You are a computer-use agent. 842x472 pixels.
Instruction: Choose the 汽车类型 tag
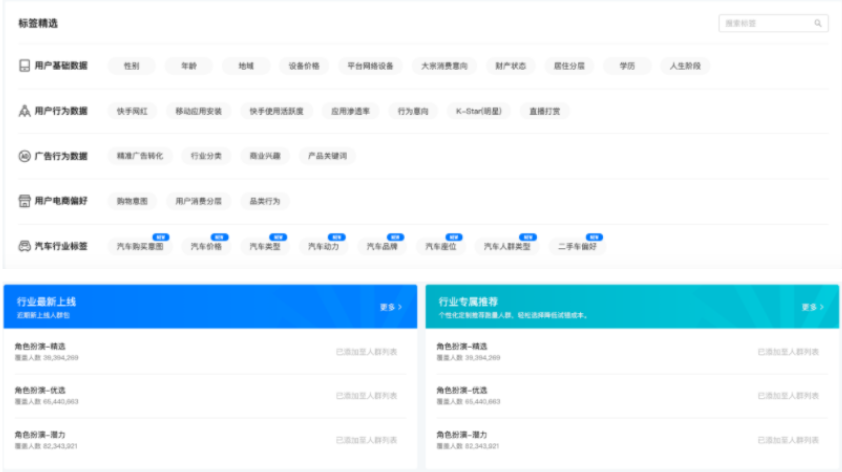pos(265,246)
